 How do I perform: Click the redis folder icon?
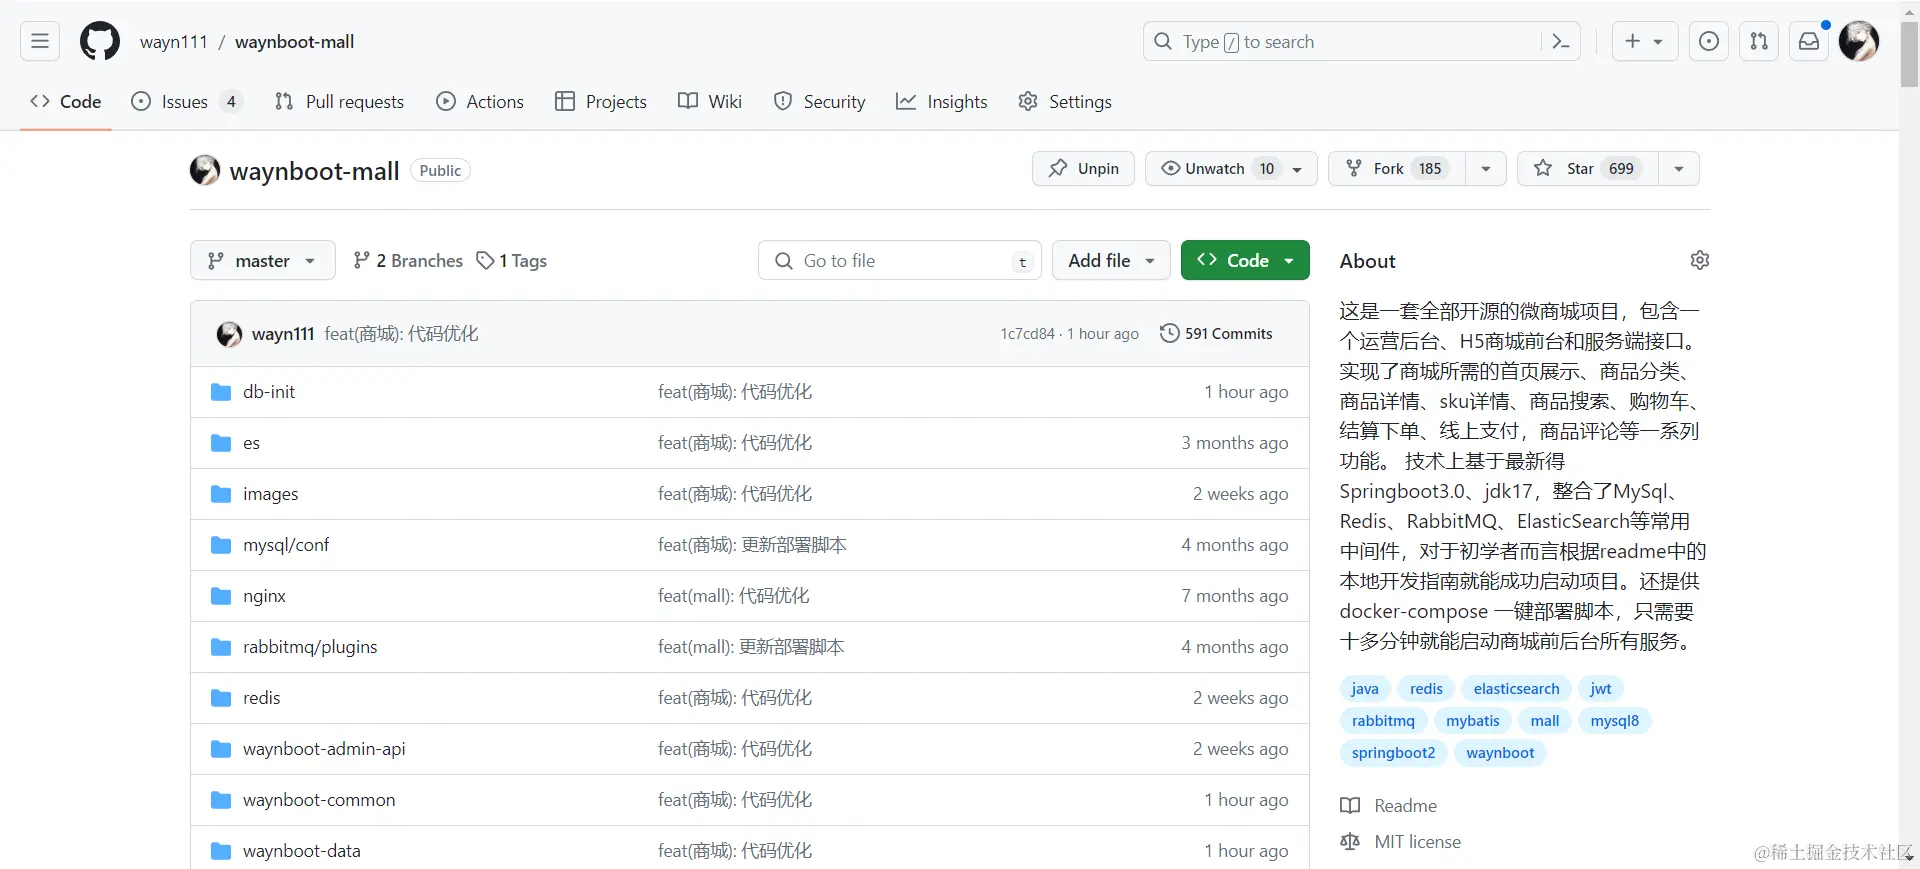coord(221,698)
